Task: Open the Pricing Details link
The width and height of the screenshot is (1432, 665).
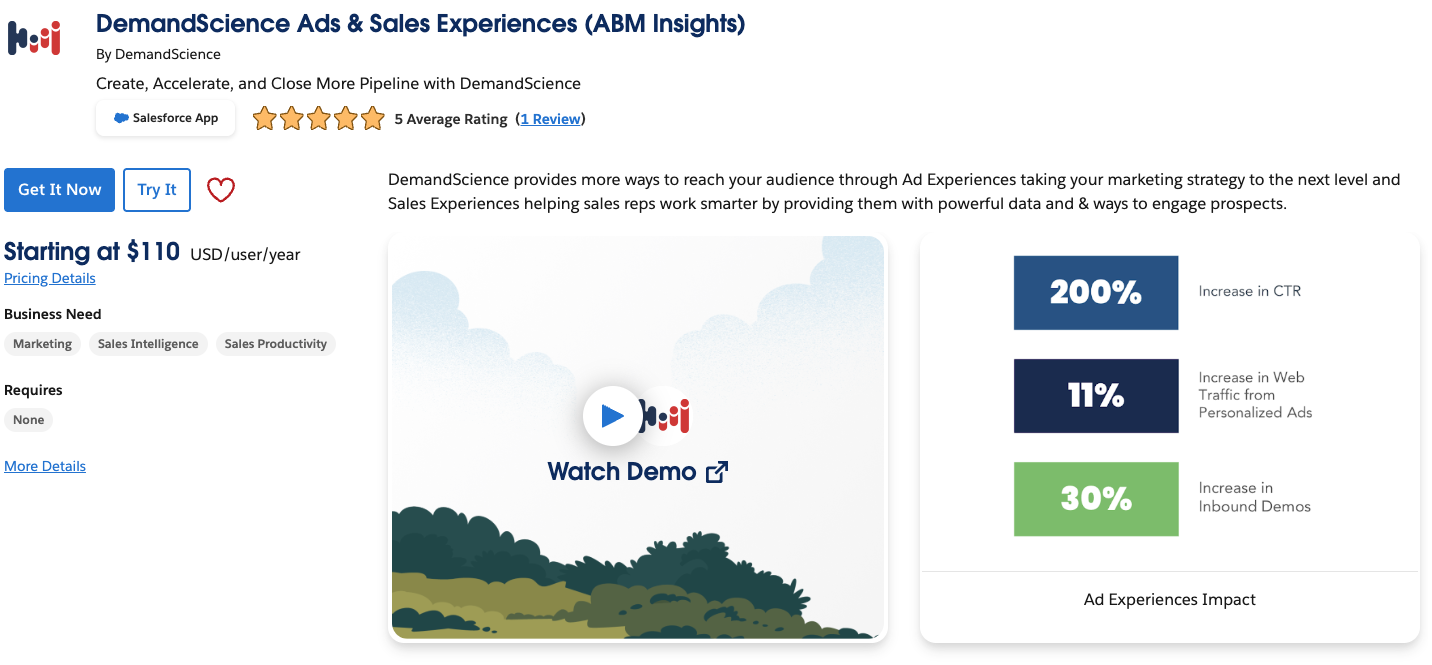Action: [x=50, y=278]
